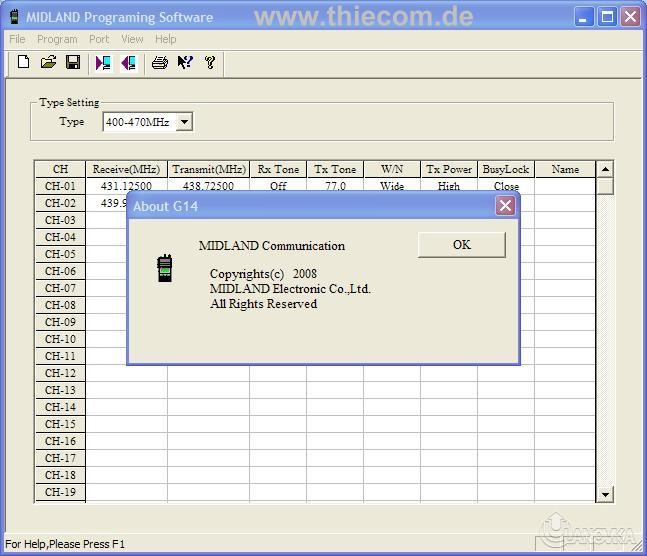Image resolution: width=647 pixels, height=556 pixels.
Task: Click the New file toolbar icon
Action: click(x=24, y=63)
